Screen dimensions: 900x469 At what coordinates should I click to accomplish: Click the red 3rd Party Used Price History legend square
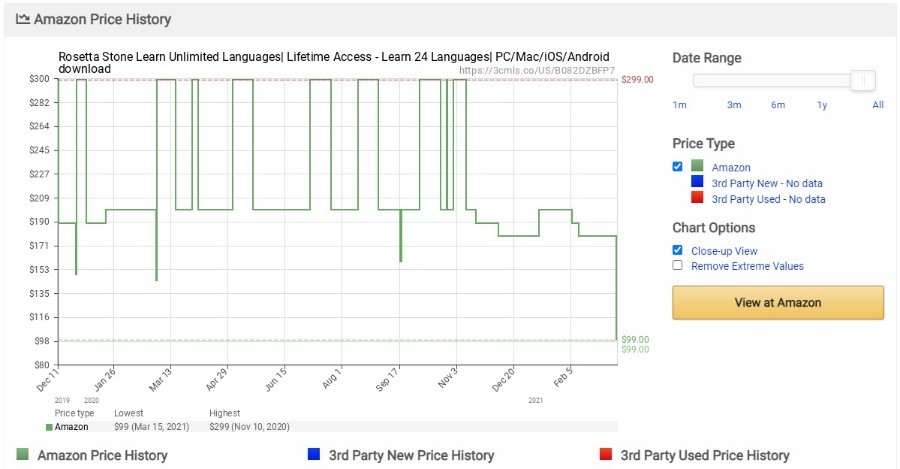[606, 454]
